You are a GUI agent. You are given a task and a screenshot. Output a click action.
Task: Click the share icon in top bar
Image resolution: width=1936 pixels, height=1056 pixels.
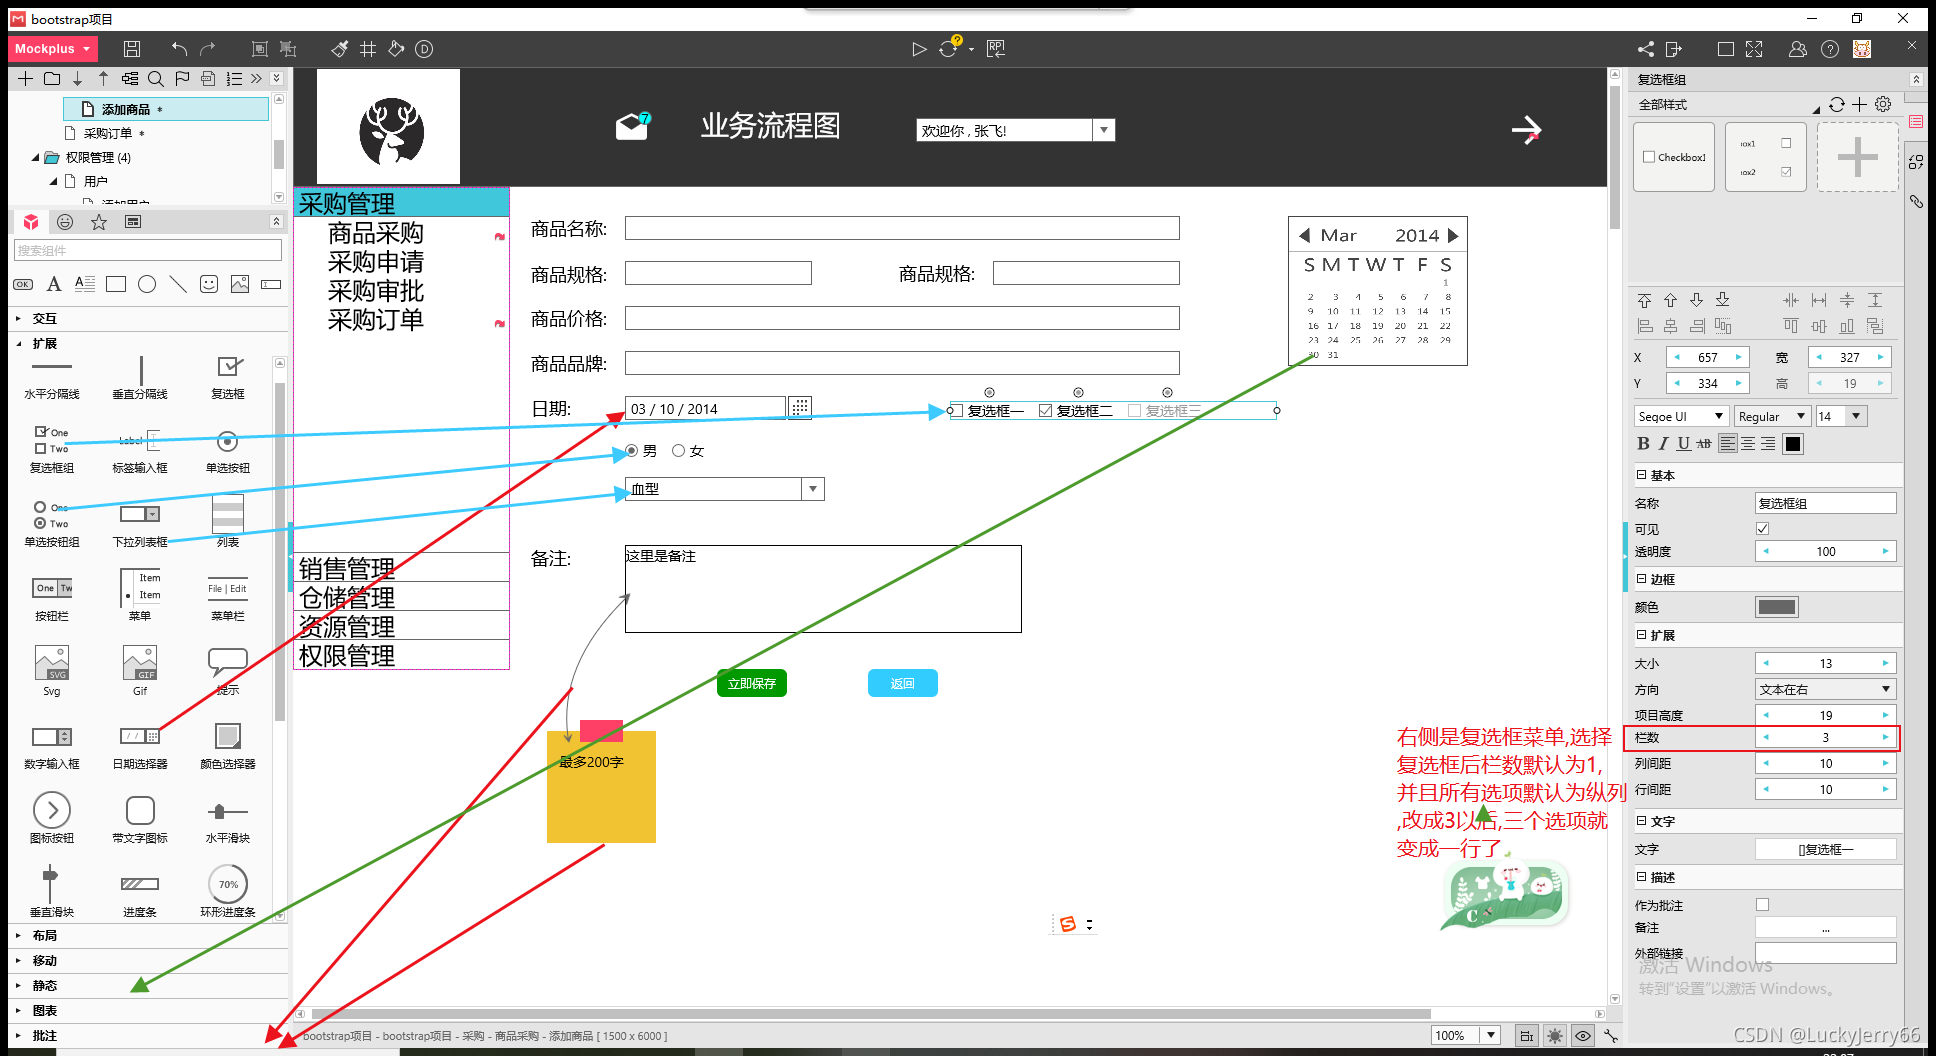pyautogui.click(x=1646, y=49)
